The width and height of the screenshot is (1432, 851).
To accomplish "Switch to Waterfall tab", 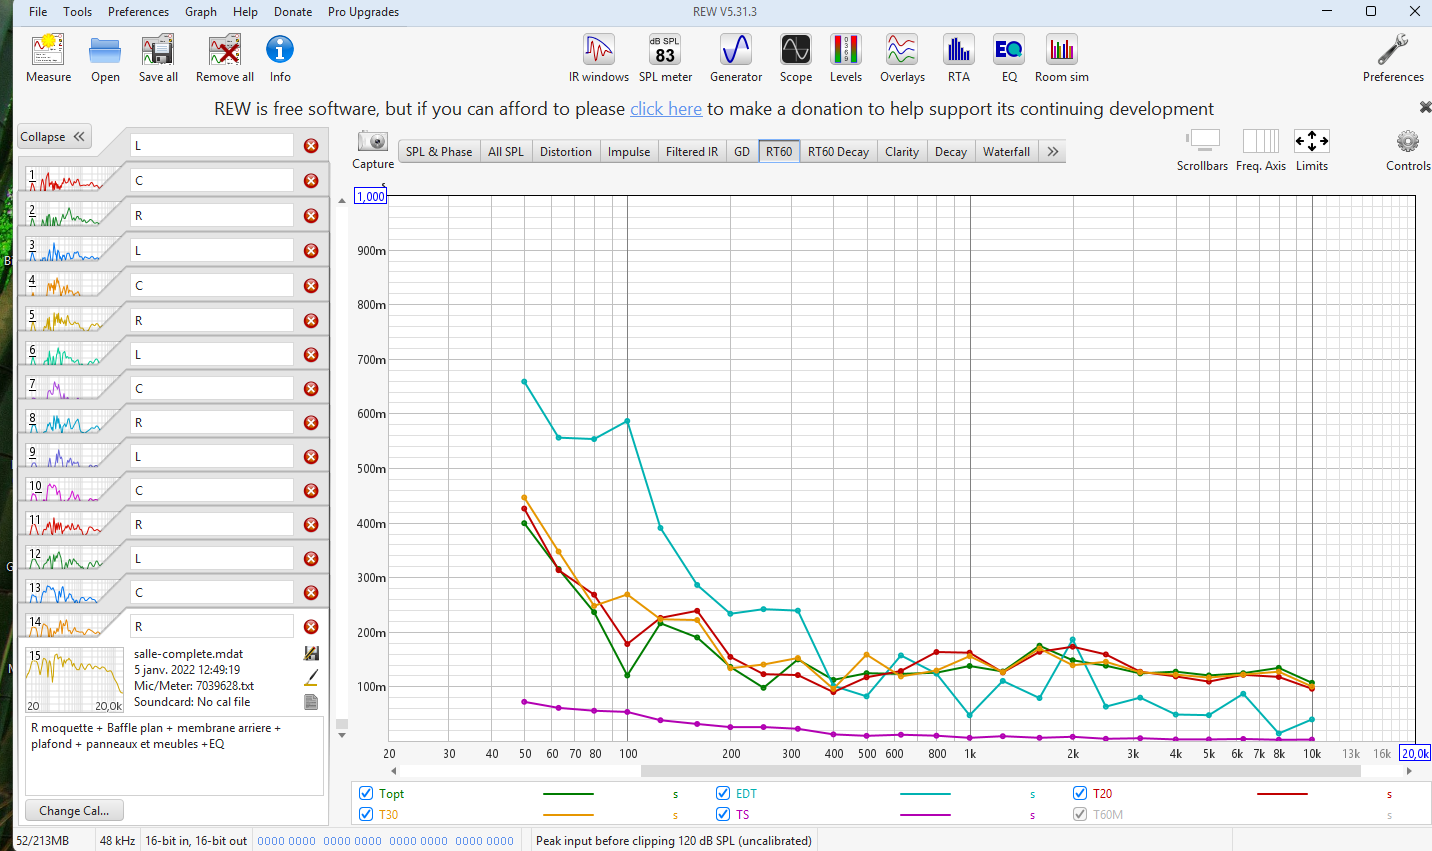I will pyautogui.click(x=1006, y=152).
